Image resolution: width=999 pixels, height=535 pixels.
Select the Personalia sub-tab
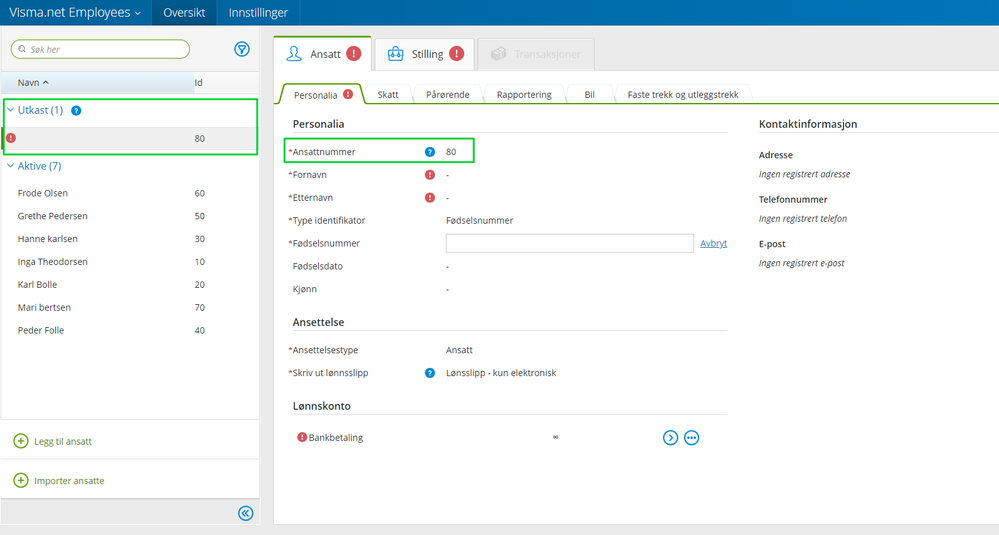(322, 94)
